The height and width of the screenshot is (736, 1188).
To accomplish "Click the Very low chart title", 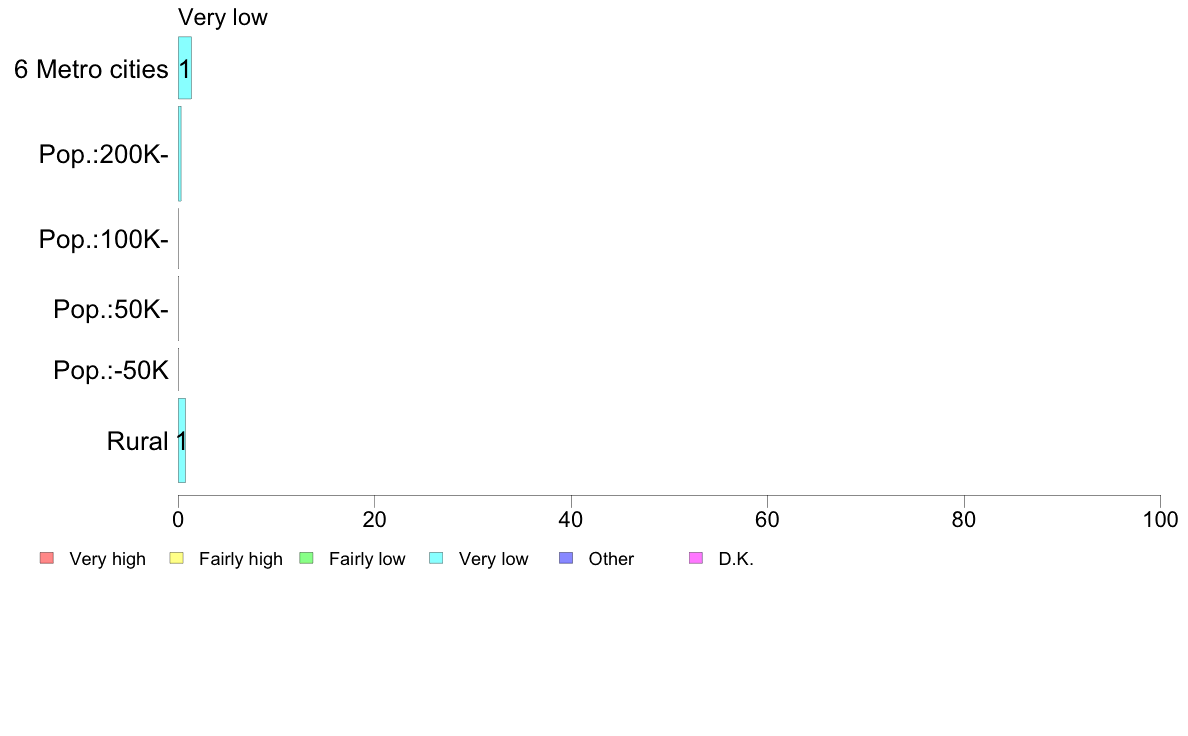I will click(223, 17).
